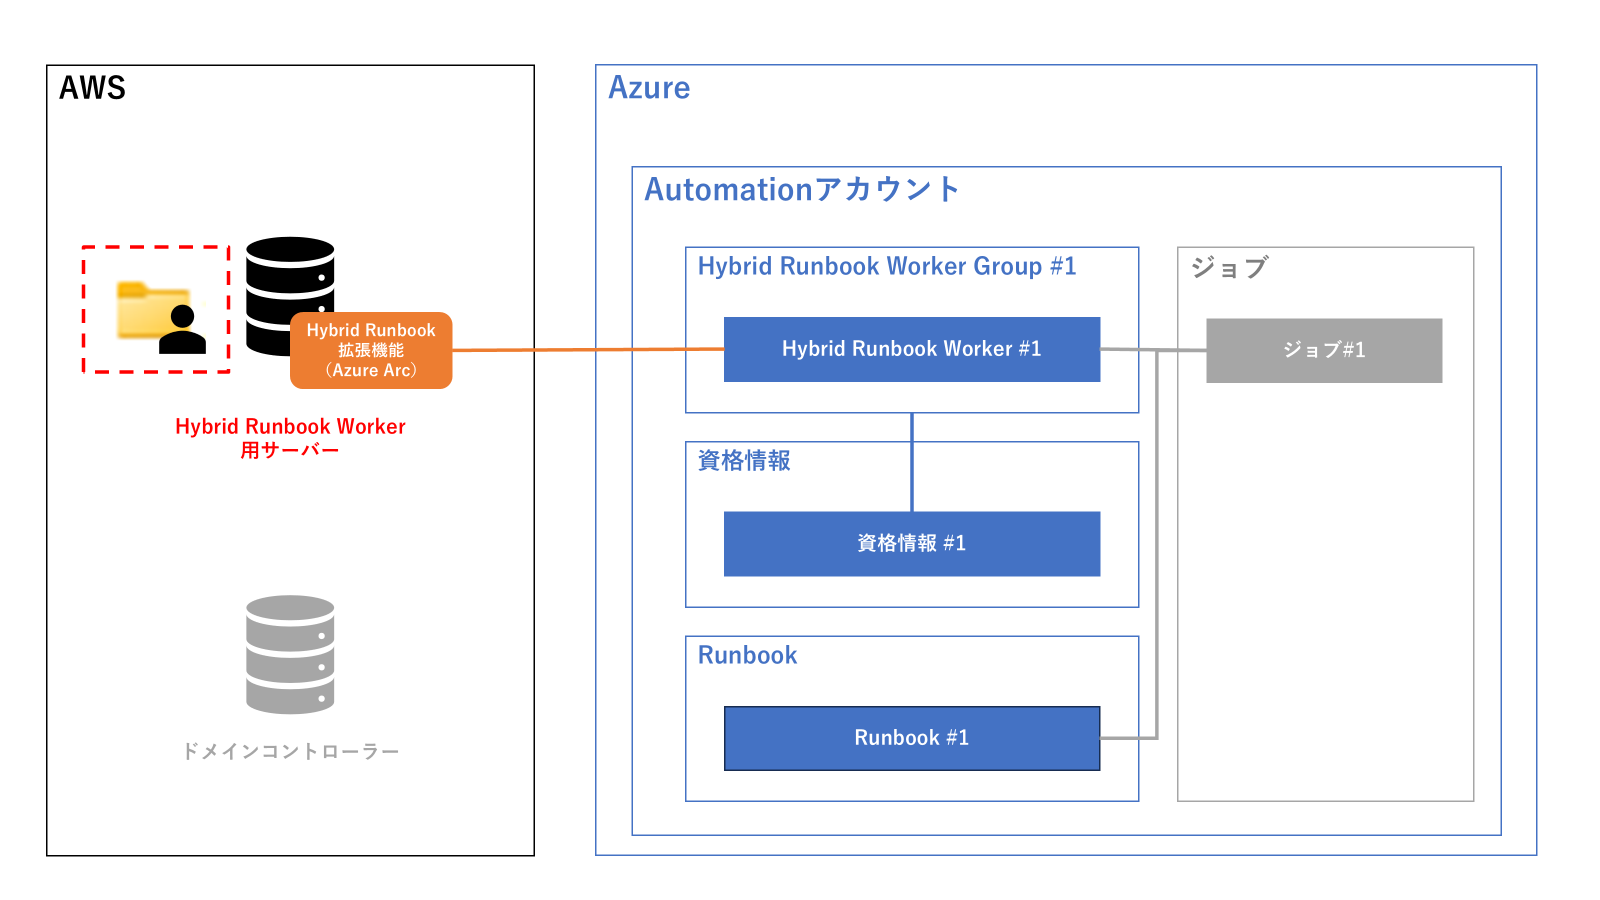Click the bottom disk of the gray database icon

[x=289, y=695]
